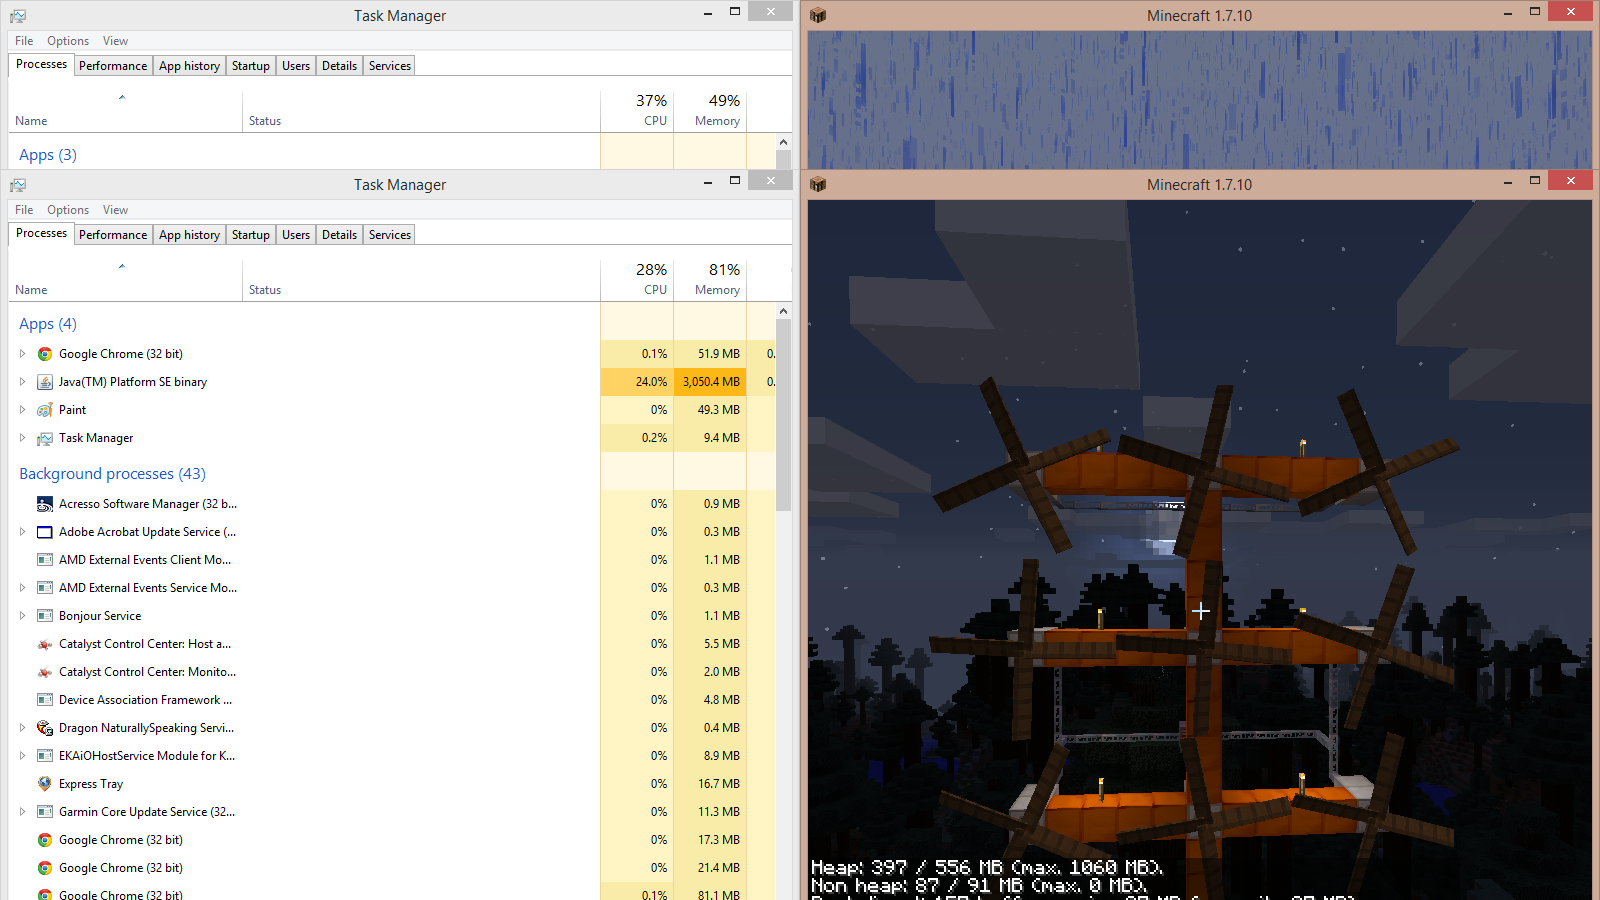Click the Task Manager icon in the Apps list

tap(45, 438)
